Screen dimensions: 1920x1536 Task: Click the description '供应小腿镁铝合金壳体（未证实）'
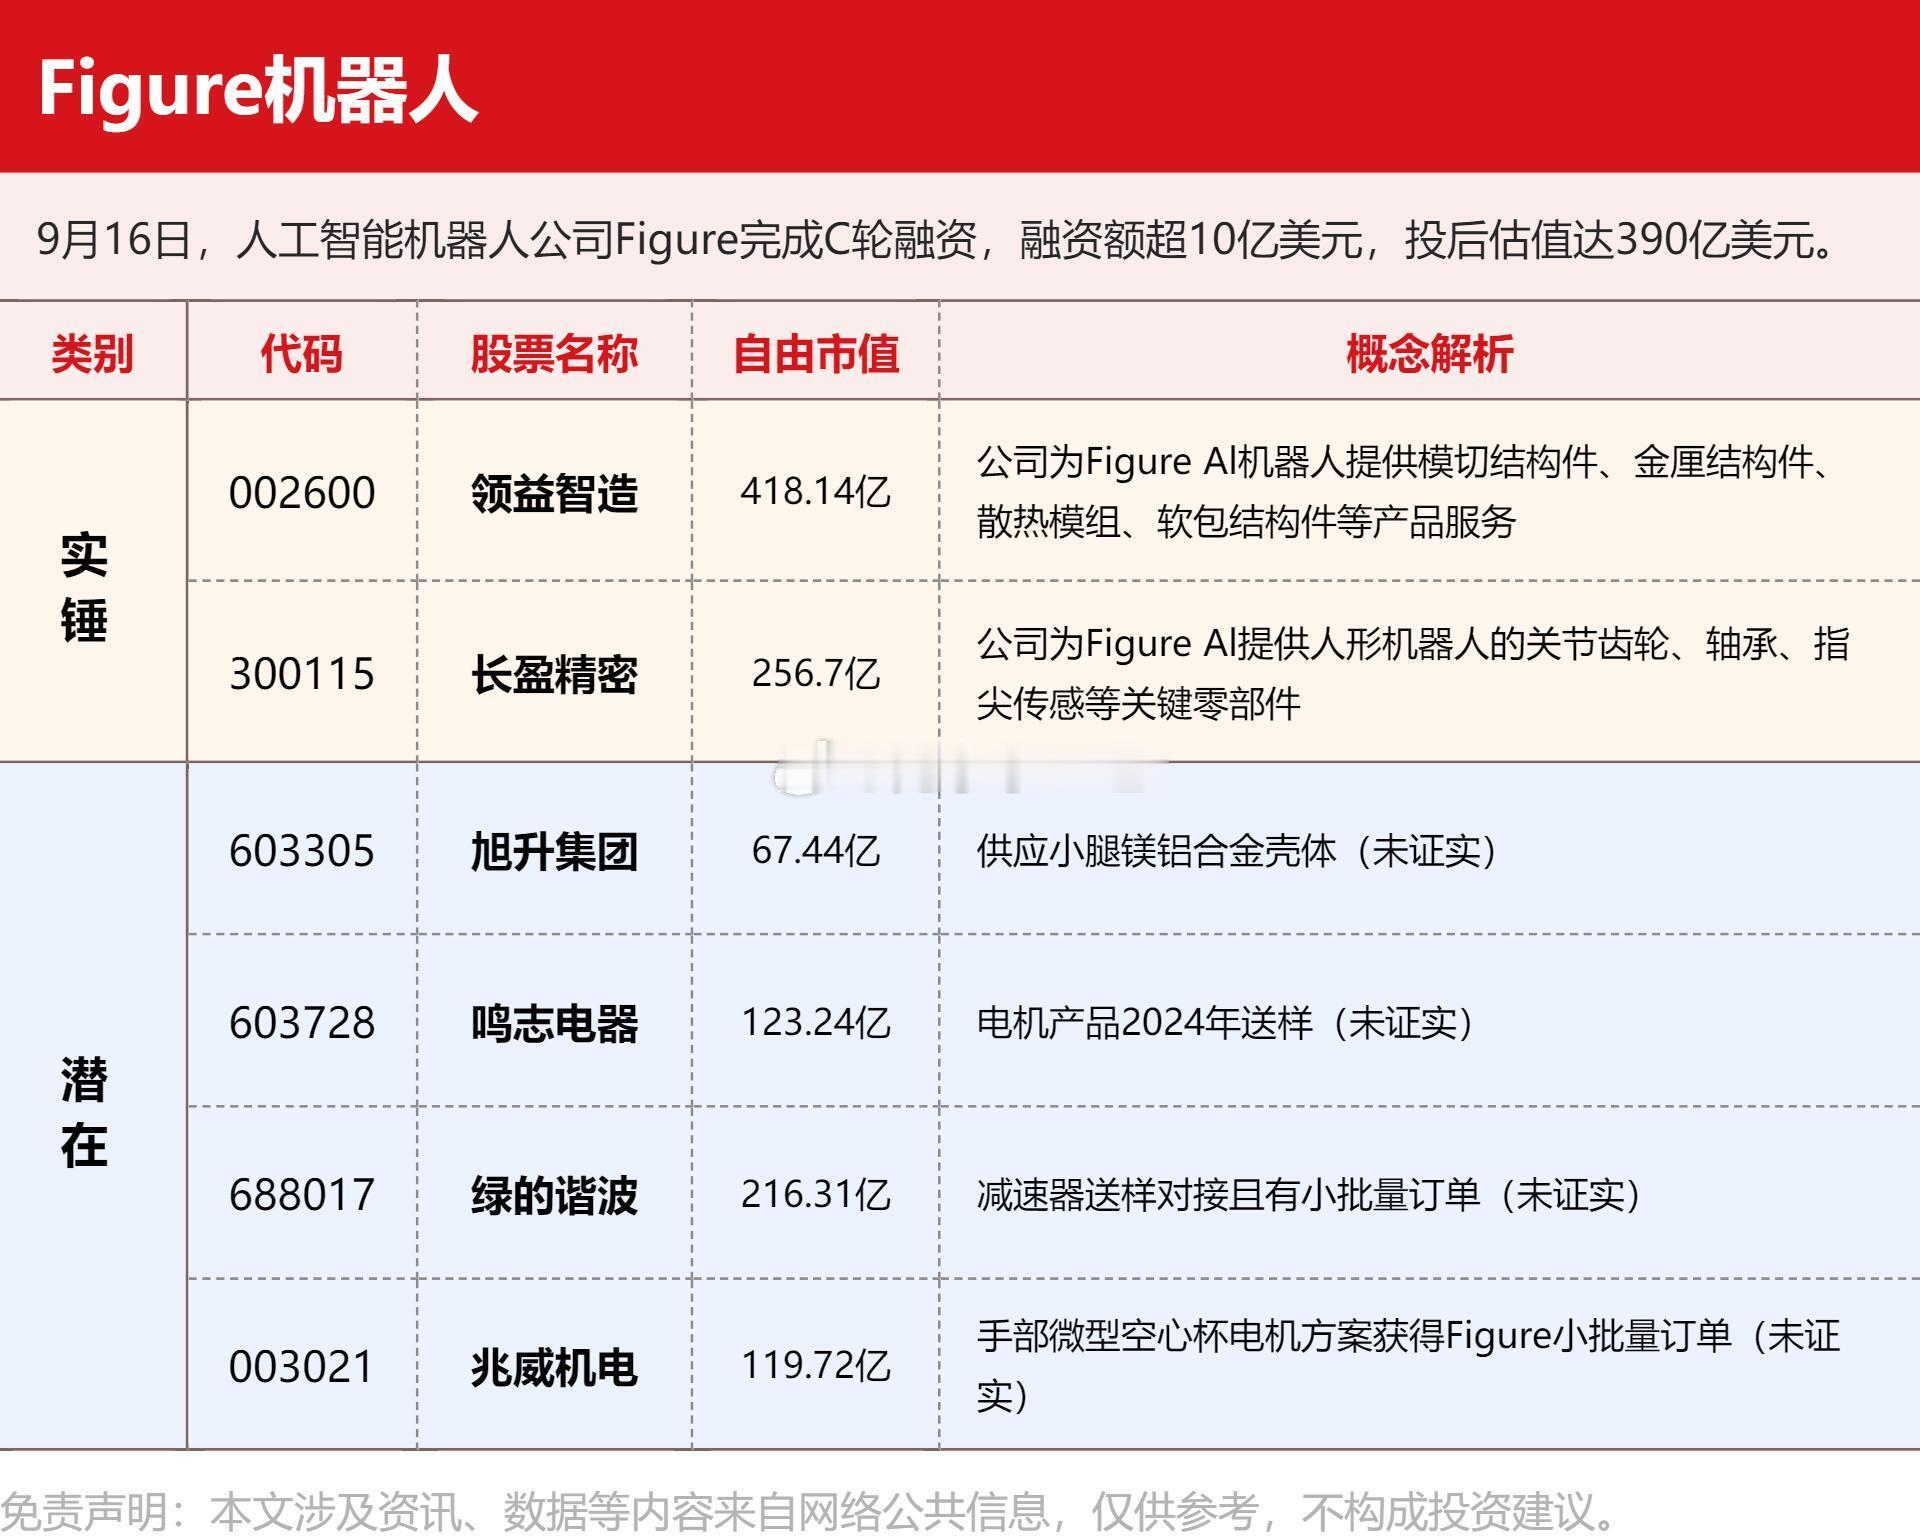pyautogui.click(x=1237, y=851)
